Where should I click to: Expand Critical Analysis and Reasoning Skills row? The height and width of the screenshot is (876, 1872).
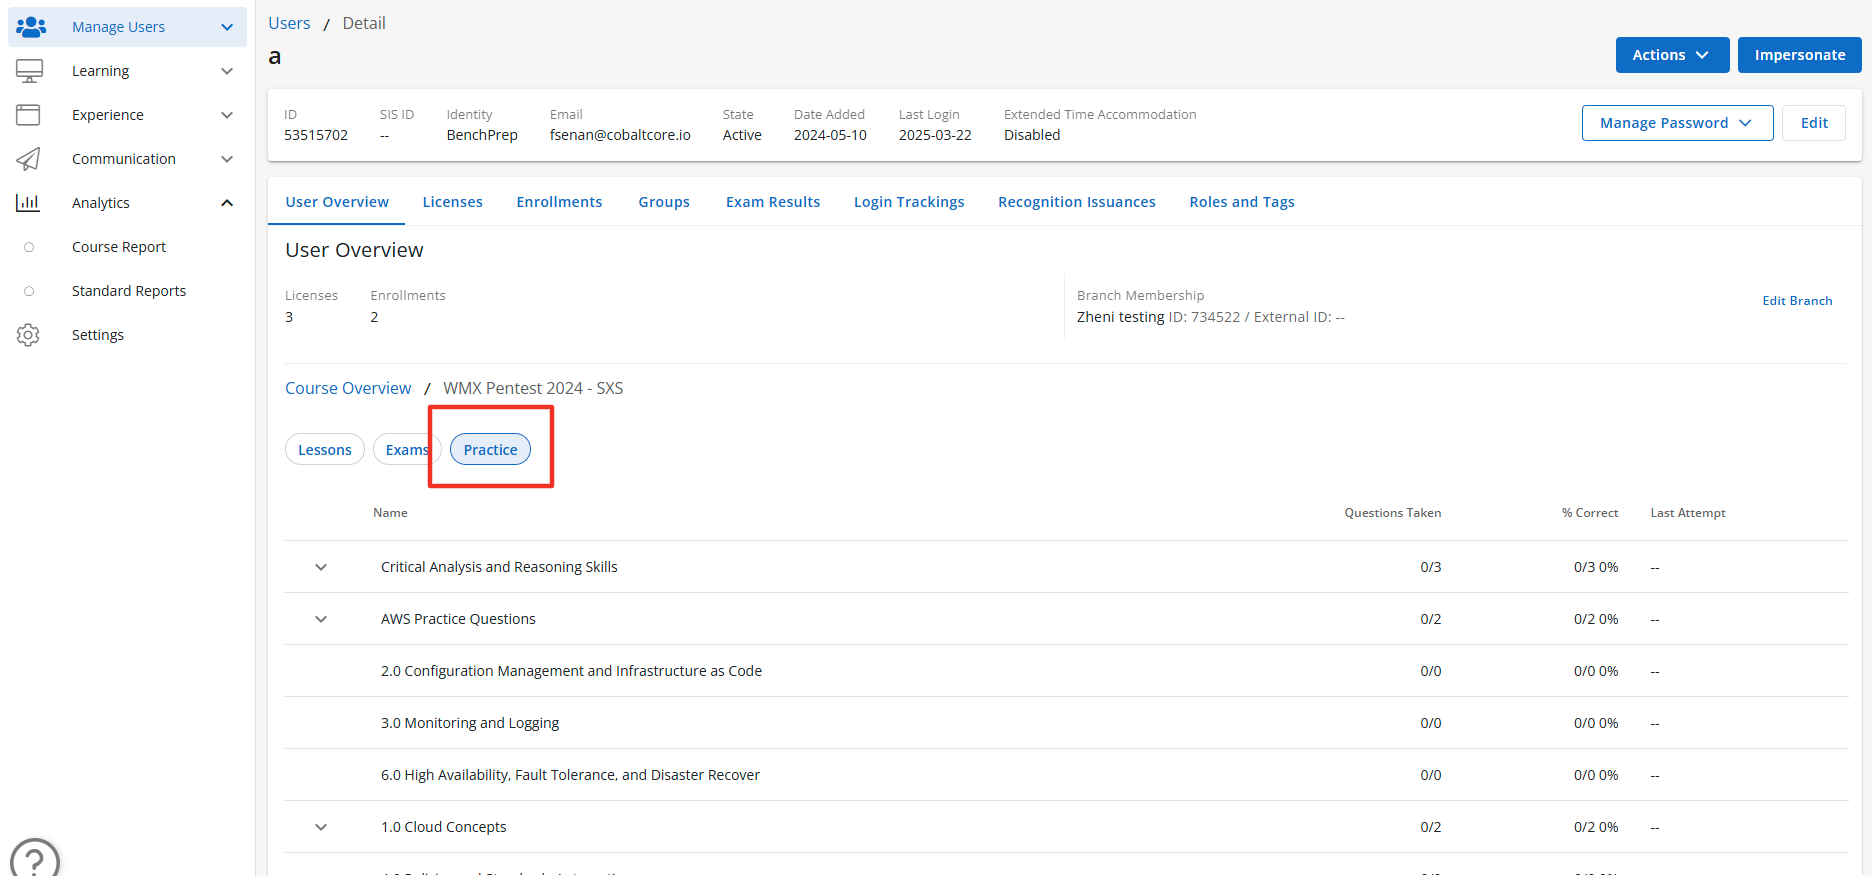[x=321, y=567]
